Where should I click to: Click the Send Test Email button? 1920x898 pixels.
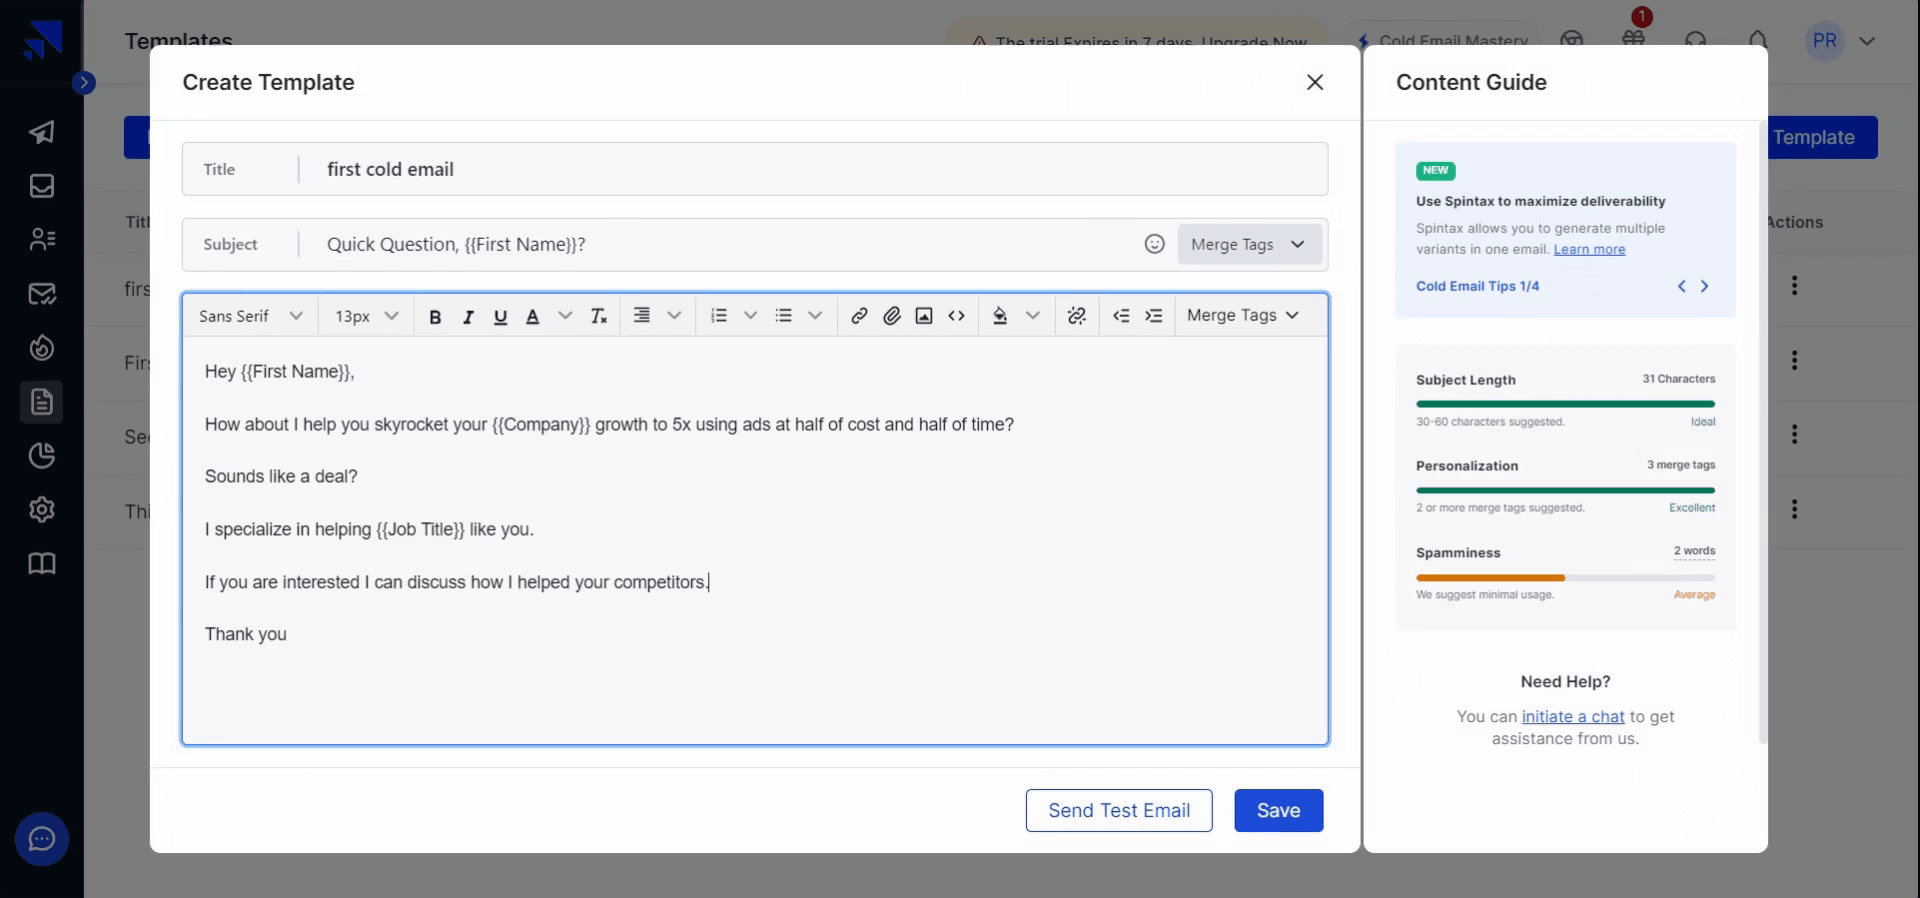coord(1118,810)
